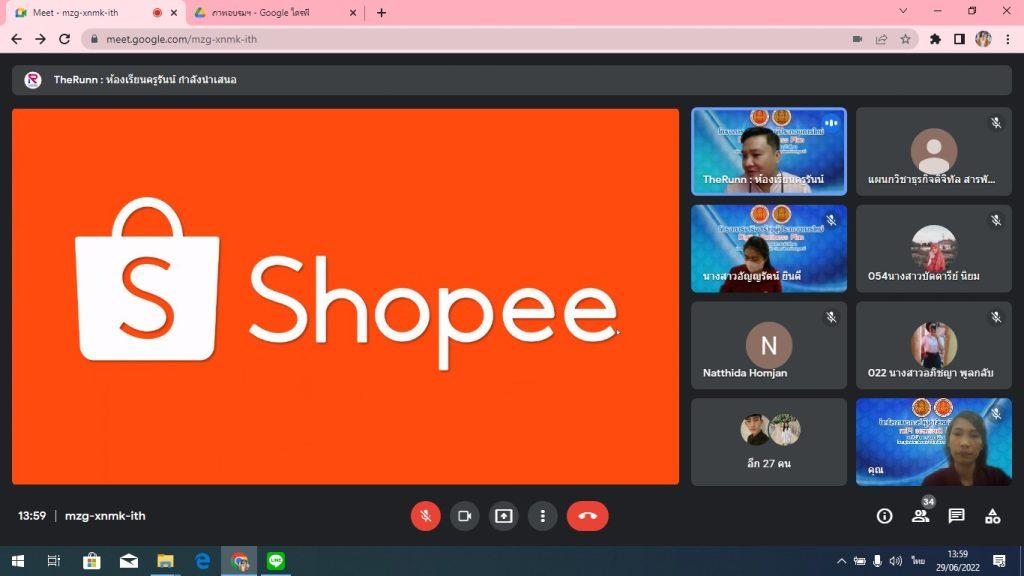This screenshot has height=576, width=1024.
Task: Show everyone participants panel
Action: pyautogui.click(x=920, y=516)
